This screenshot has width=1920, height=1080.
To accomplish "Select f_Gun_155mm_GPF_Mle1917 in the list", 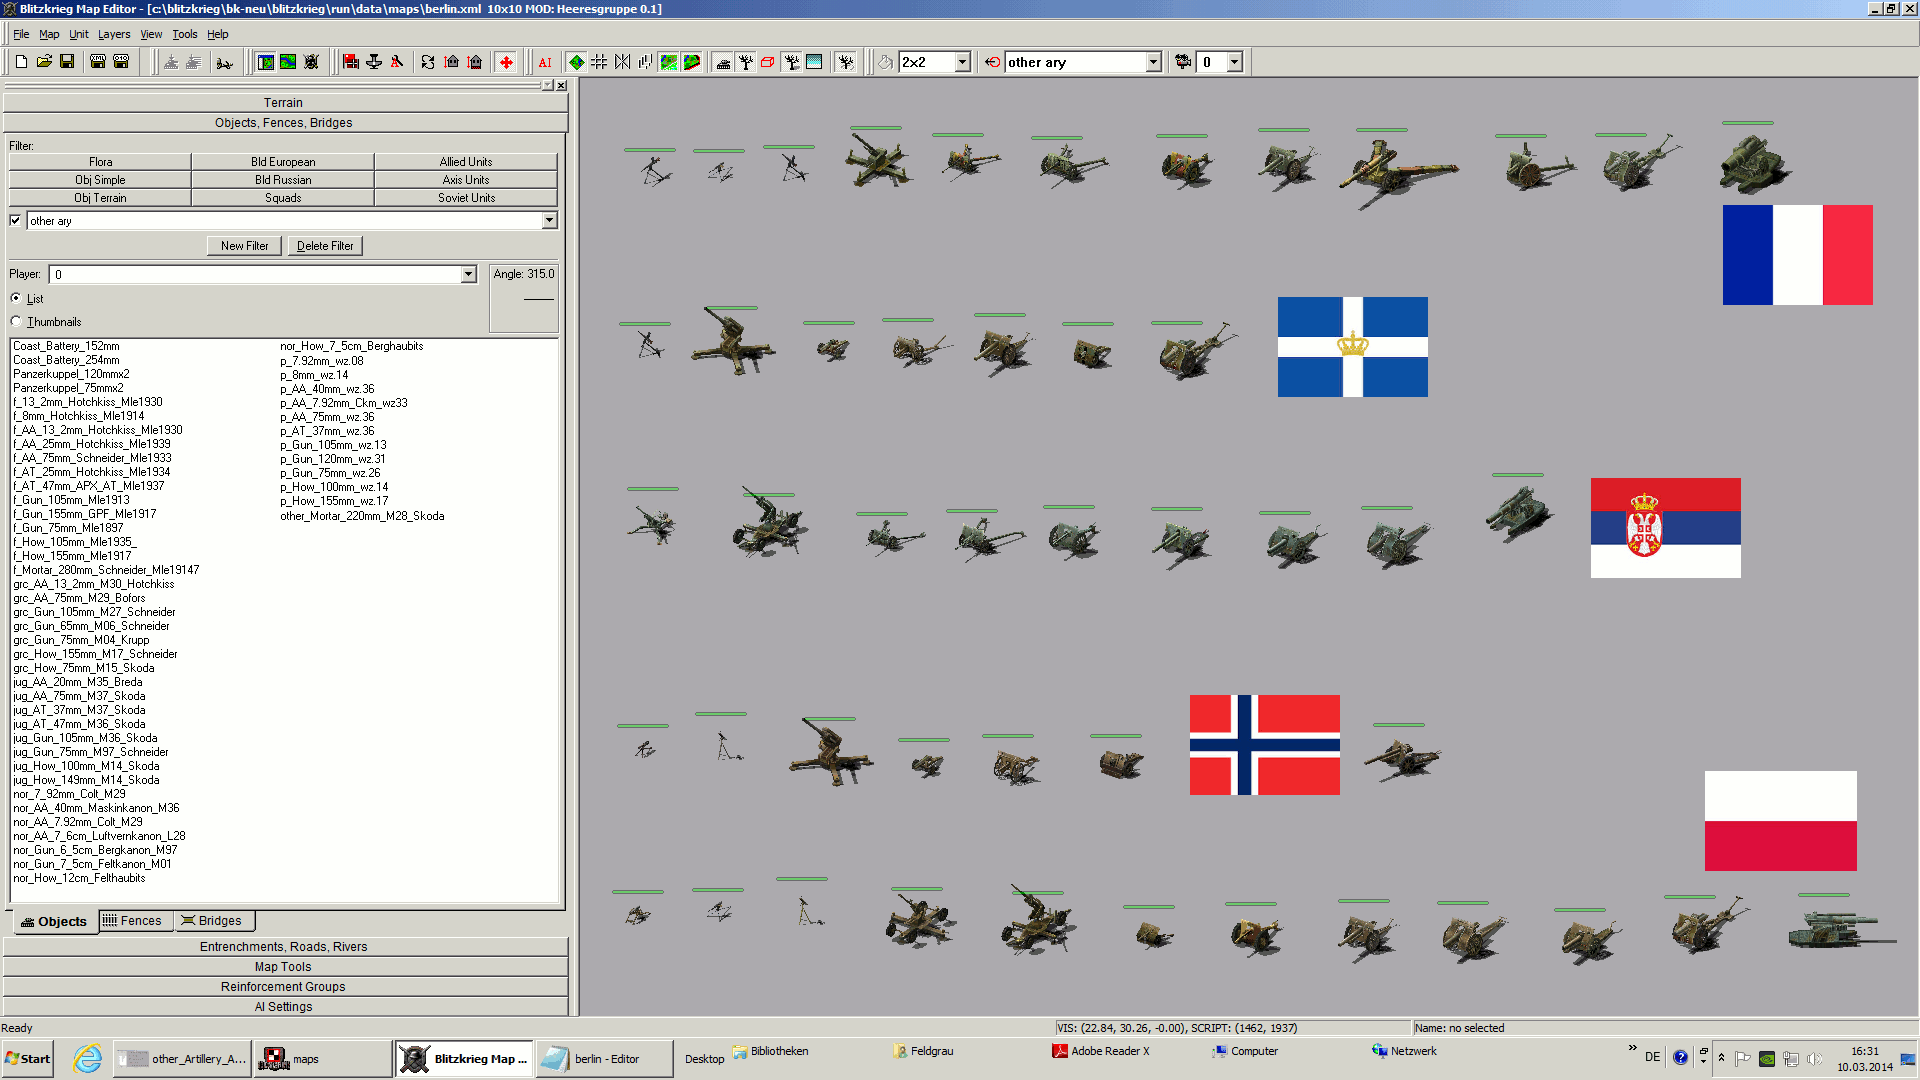I will pos(85,514).
